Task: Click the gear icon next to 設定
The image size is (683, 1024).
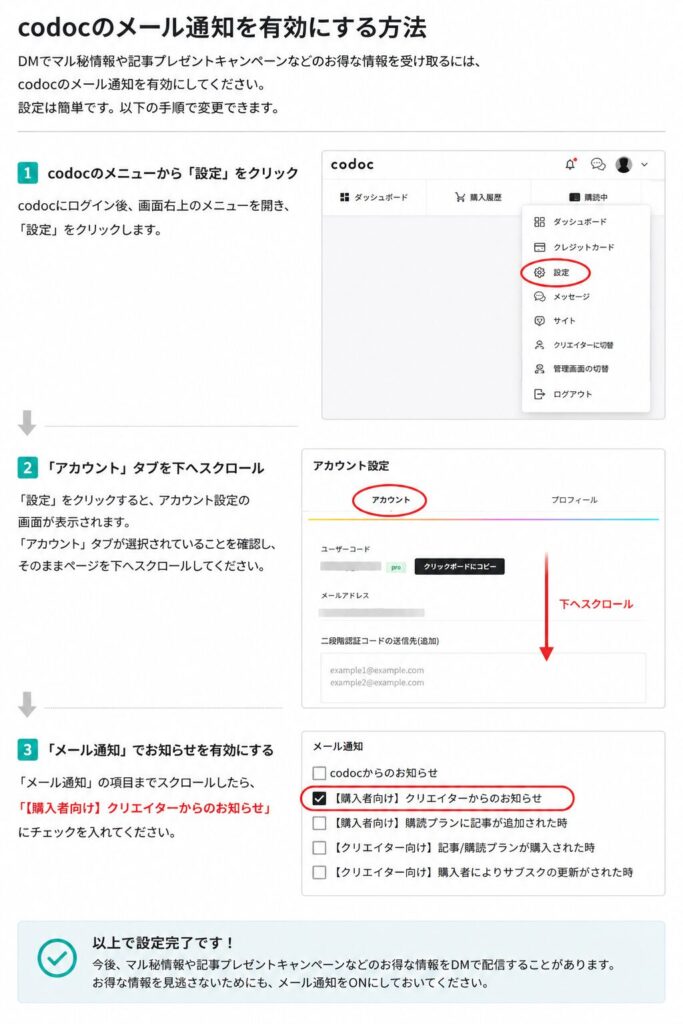Action: pyautogui.click(x=539, y=272)
